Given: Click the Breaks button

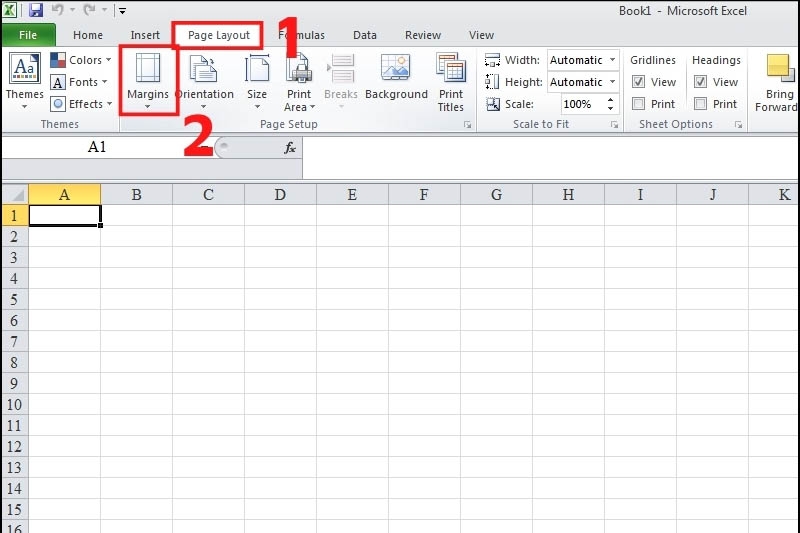Looking at the screenshot, I should point(341,81).
